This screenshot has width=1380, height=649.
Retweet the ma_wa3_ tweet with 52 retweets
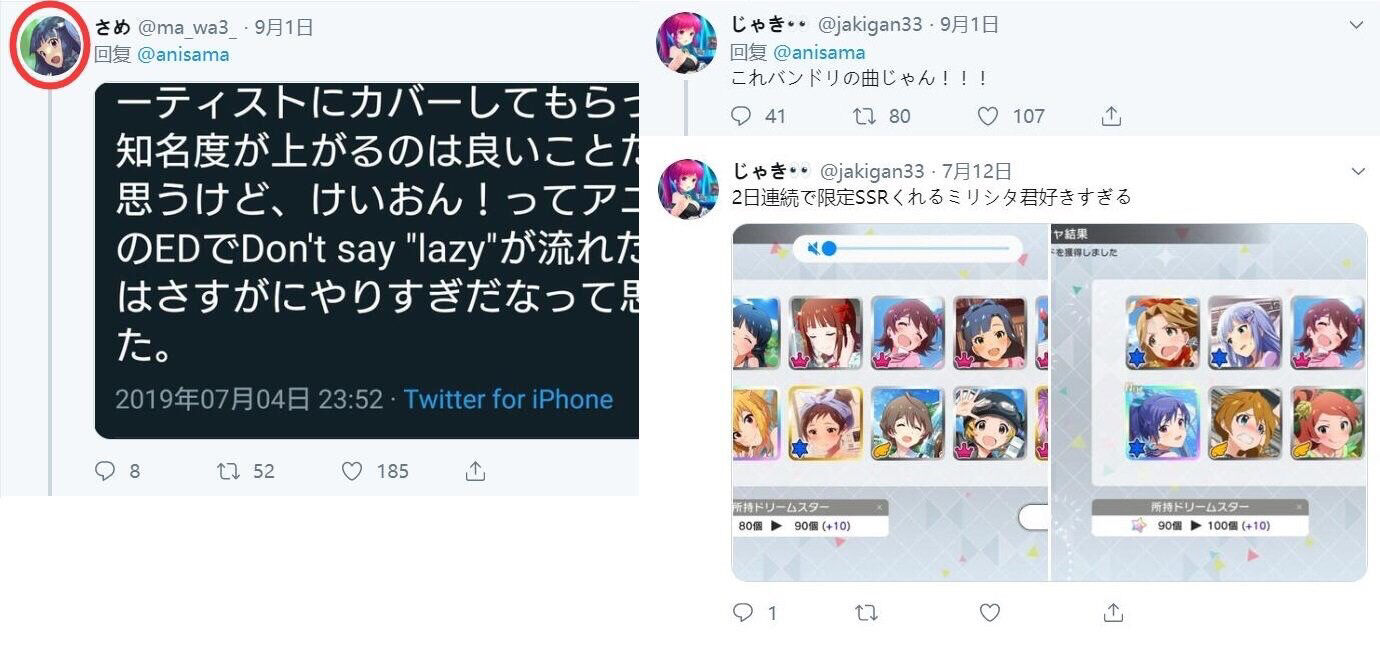click(228, 470)
